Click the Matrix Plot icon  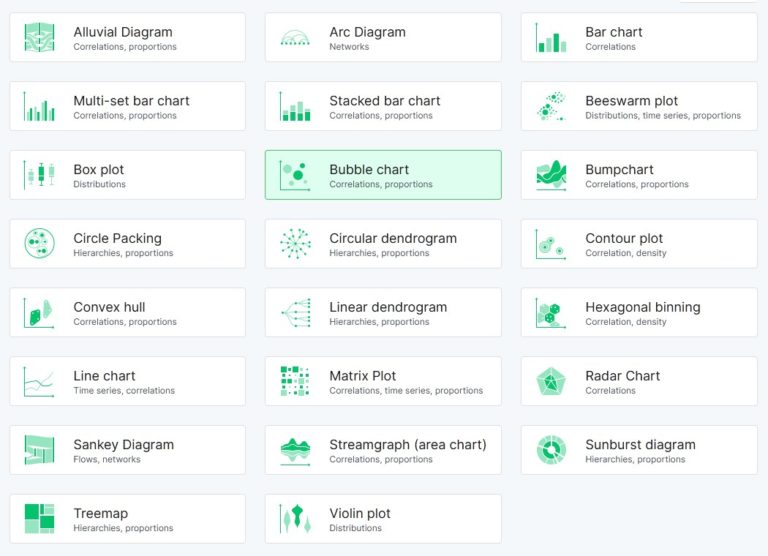point(295,381)
